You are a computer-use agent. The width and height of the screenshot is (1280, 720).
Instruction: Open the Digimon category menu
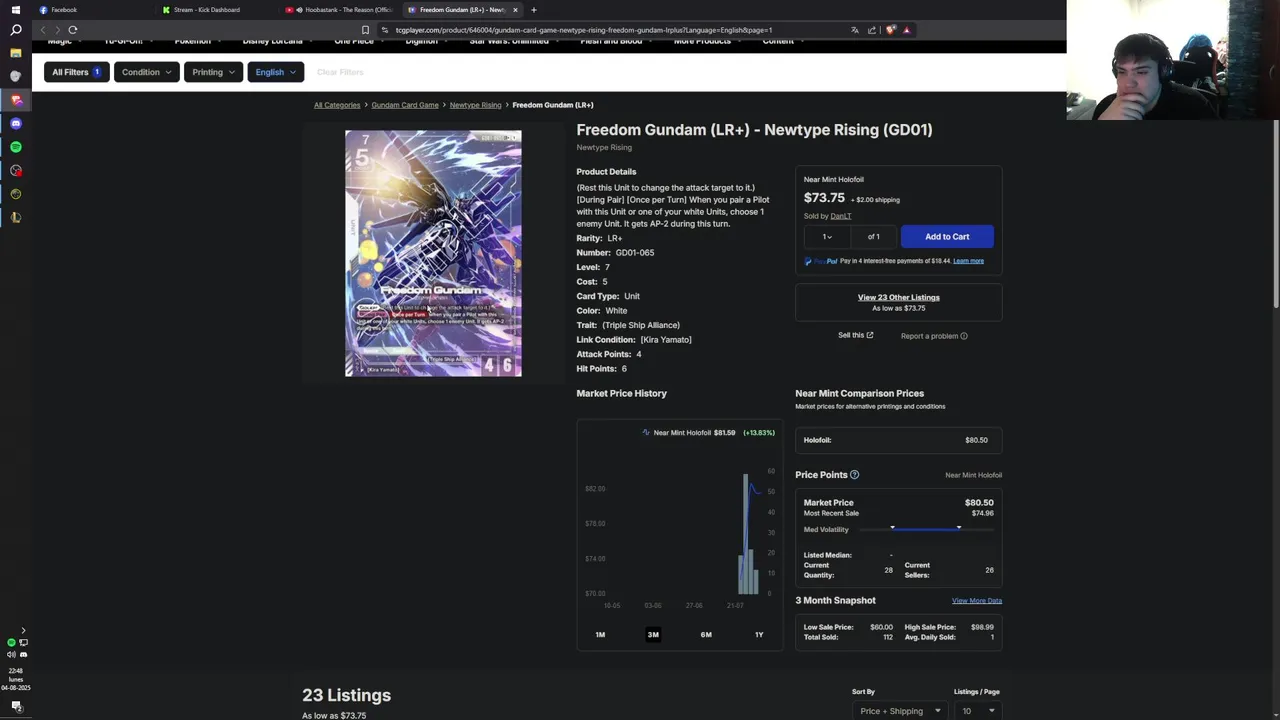427,41
